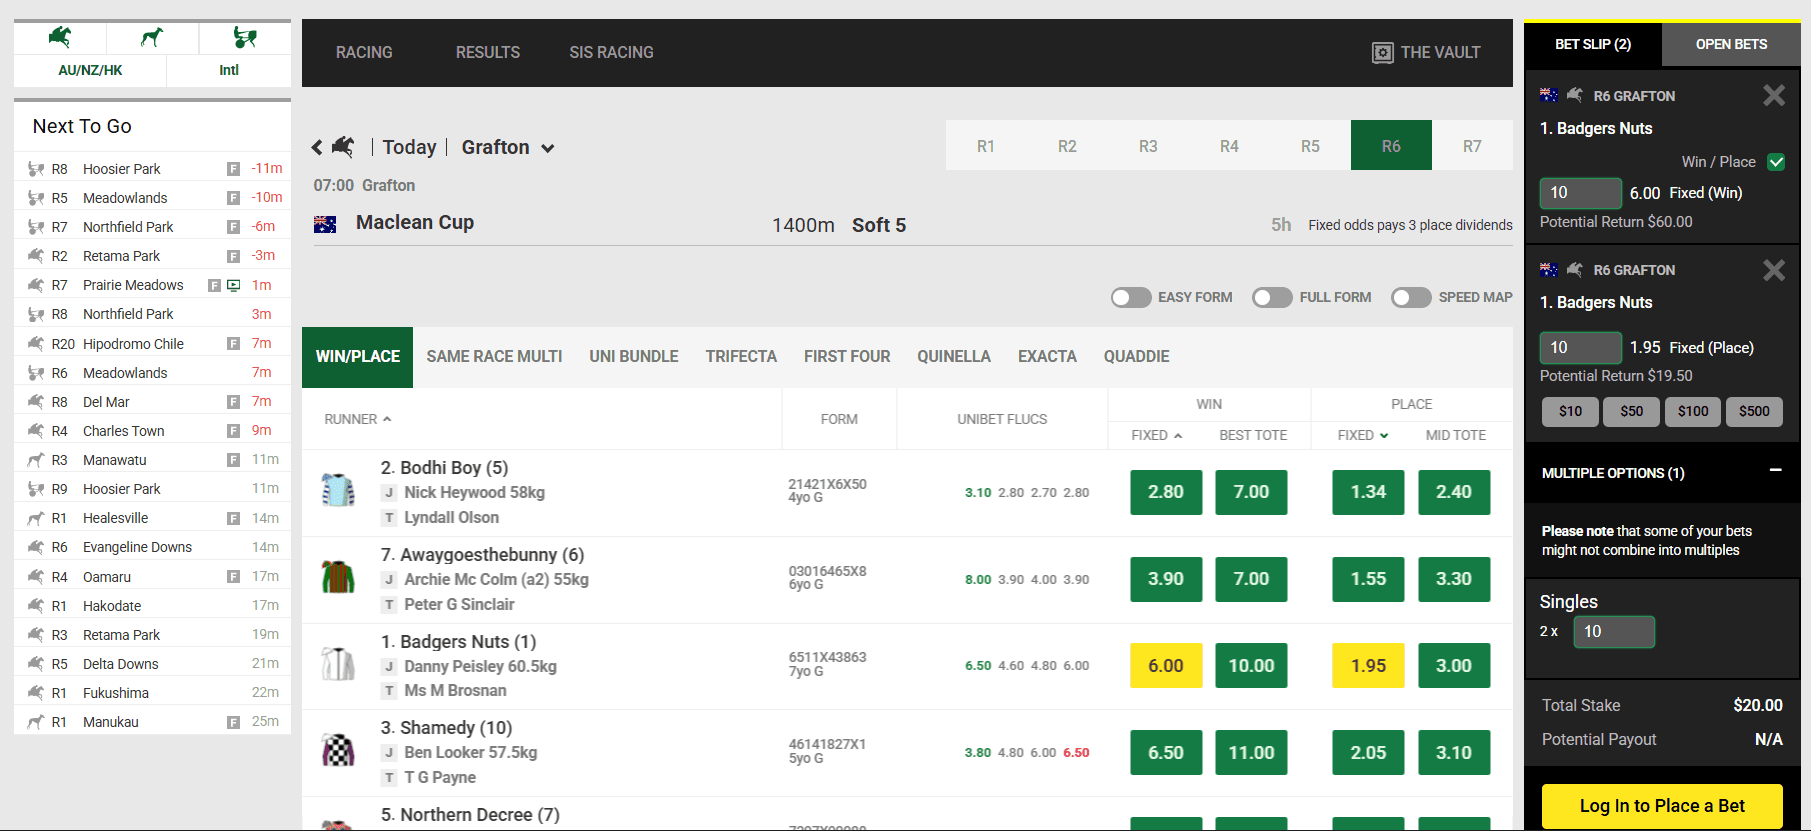Go to SIS Racing
This screenshot has width=1811, height=831.
click(x=611, y=53)
